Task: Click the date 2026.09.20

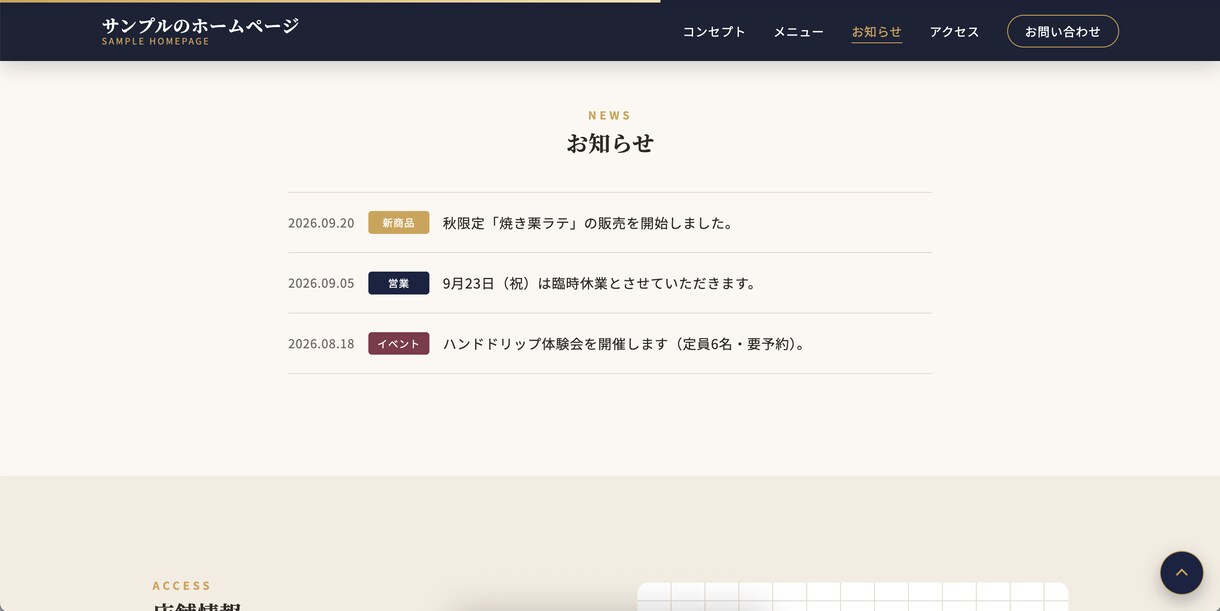Action: tap(321, 223)
